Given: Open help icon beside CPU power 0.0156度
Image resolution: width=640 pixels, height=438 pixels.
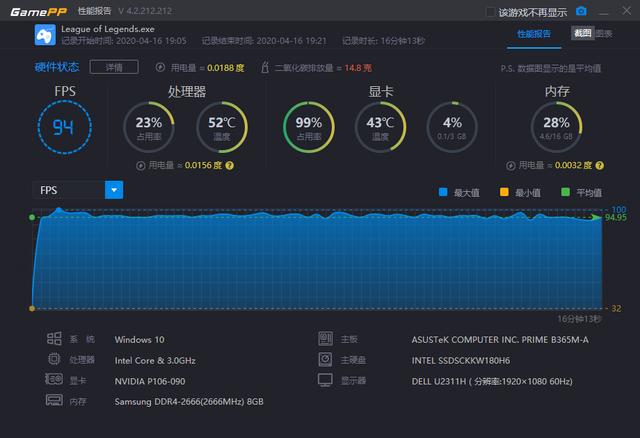Looking at the screenshot, I should (x=230, y=165).
